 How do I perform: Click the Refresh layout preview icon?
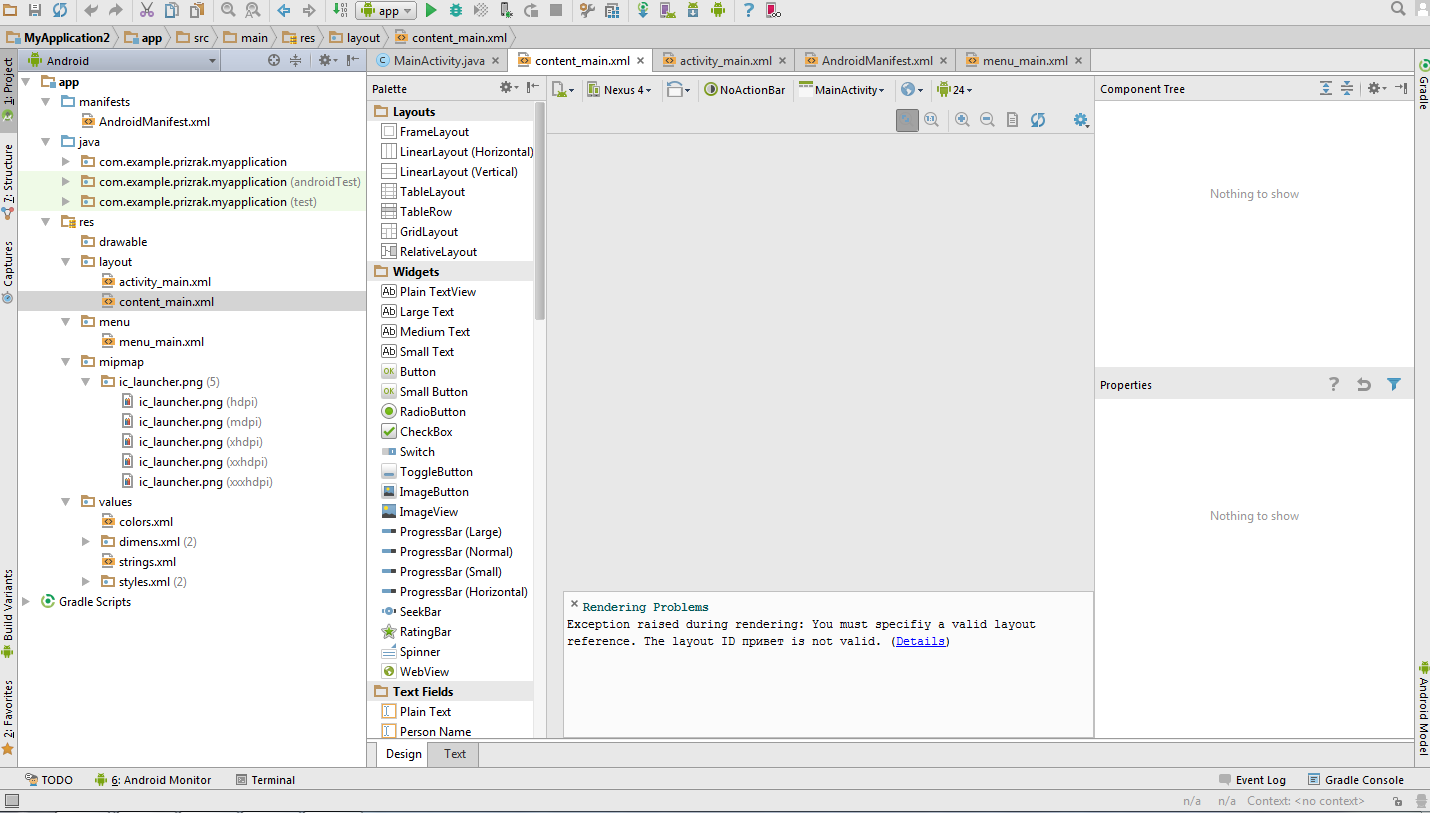pos(1038,119)
